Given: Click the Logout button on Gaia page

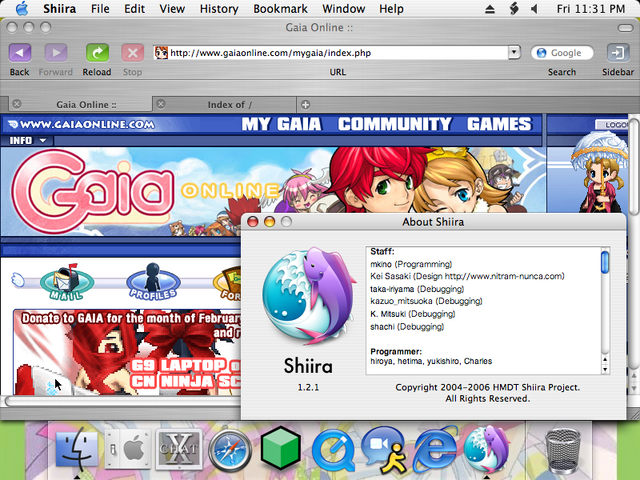Looking at the screenshot, I should (x=611, y=124).
